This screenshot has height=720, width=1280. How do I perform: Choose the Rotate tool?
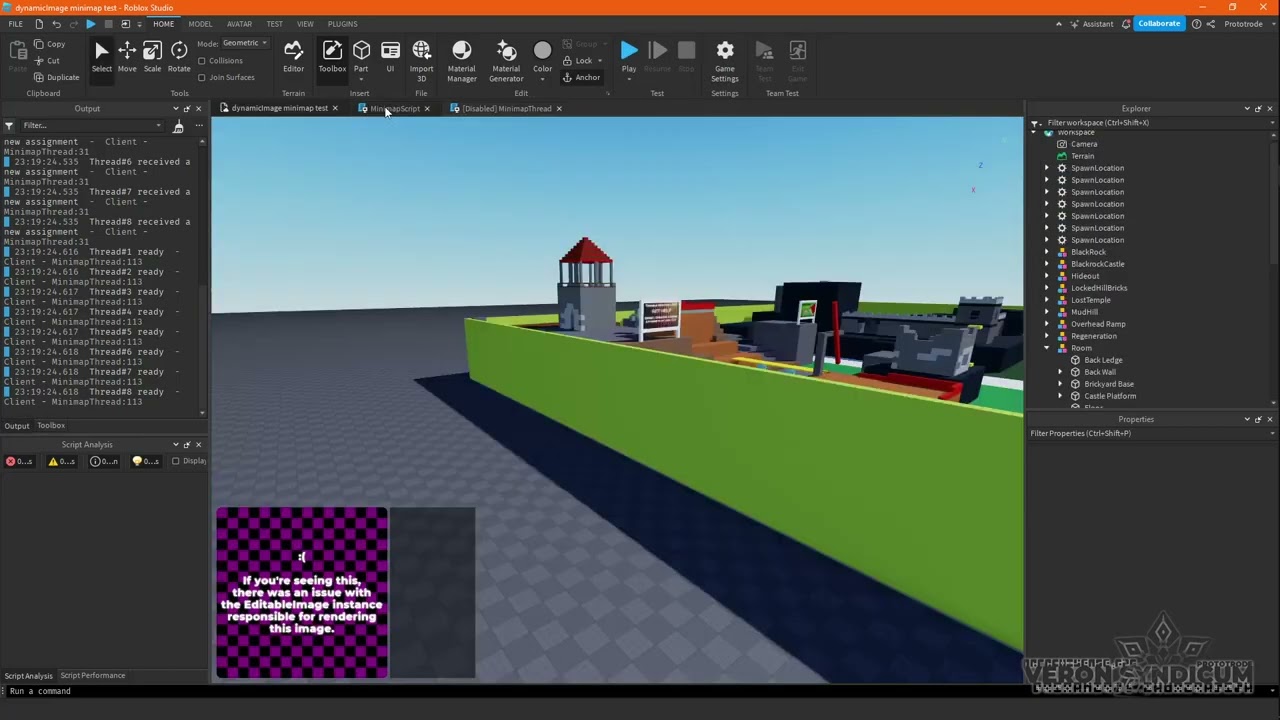click(x=179, y=57)
